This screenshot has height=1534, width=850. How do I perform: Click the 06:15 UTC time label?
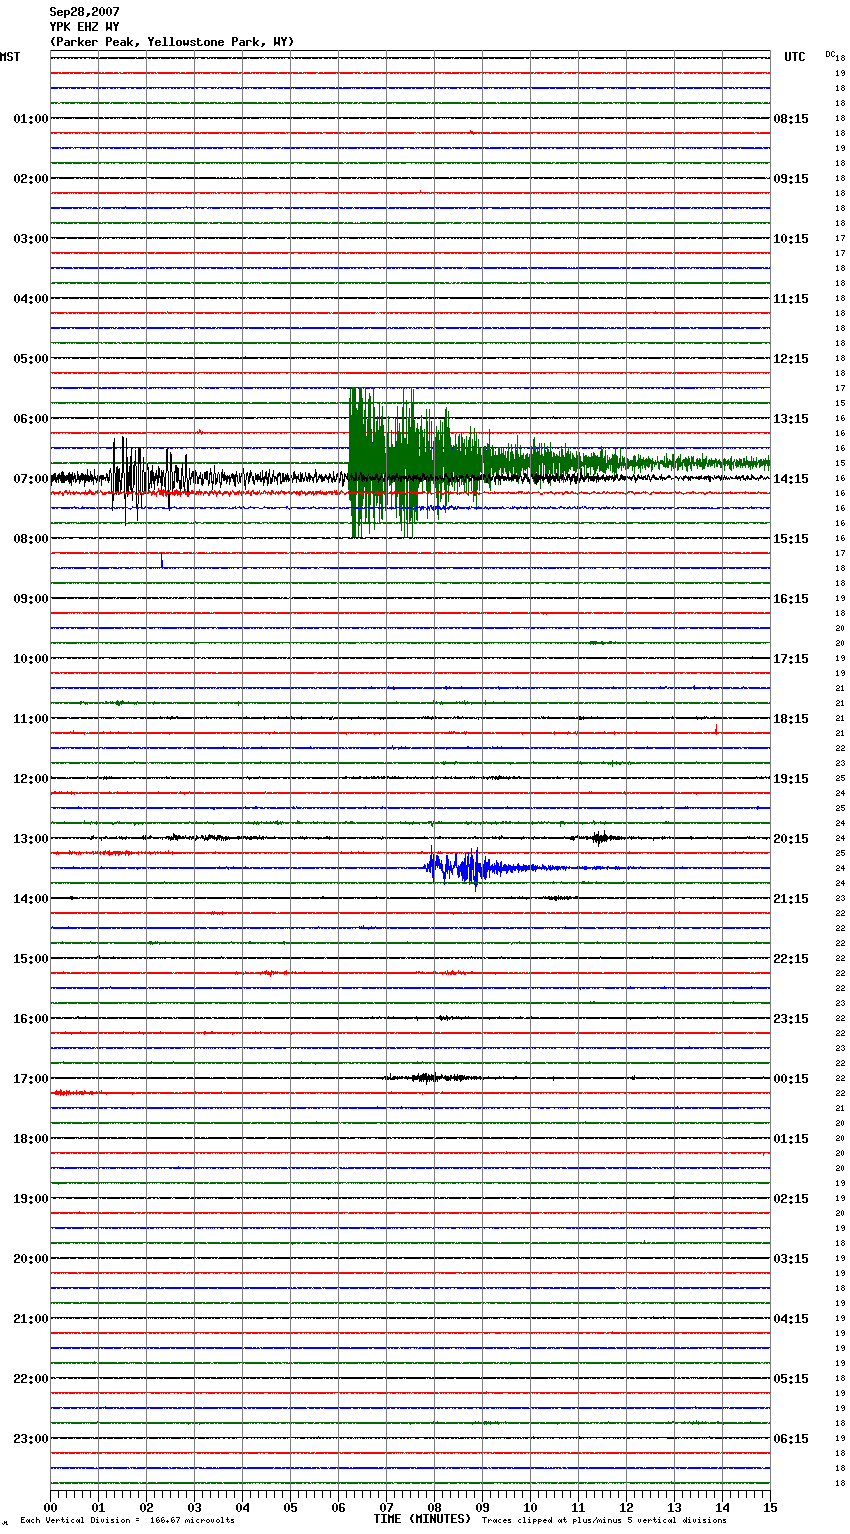click(791, 1439)
